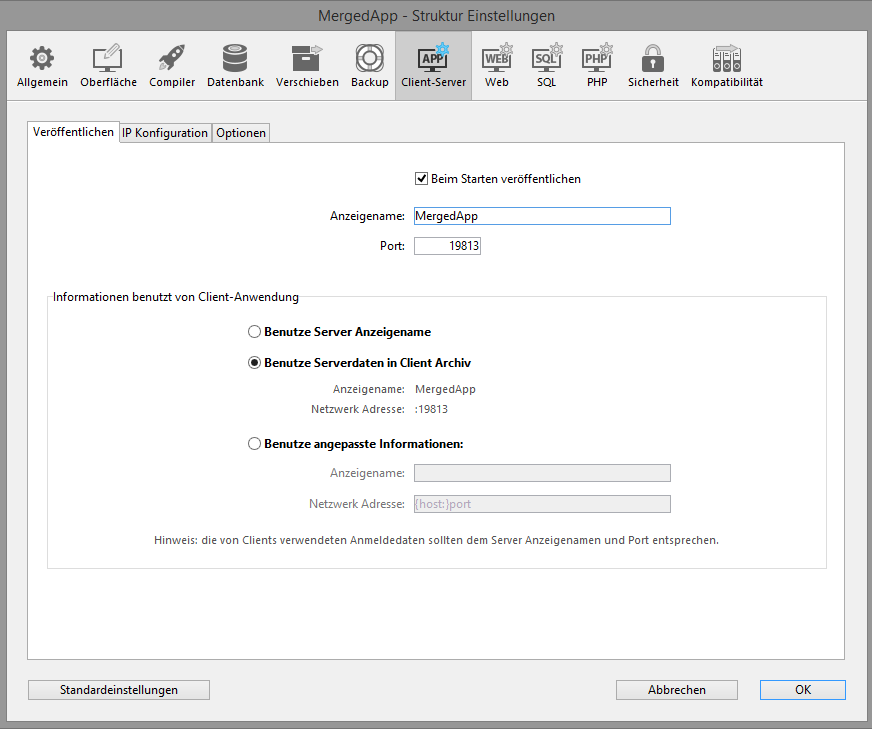Select the Oberfläche settings icon

108,66
